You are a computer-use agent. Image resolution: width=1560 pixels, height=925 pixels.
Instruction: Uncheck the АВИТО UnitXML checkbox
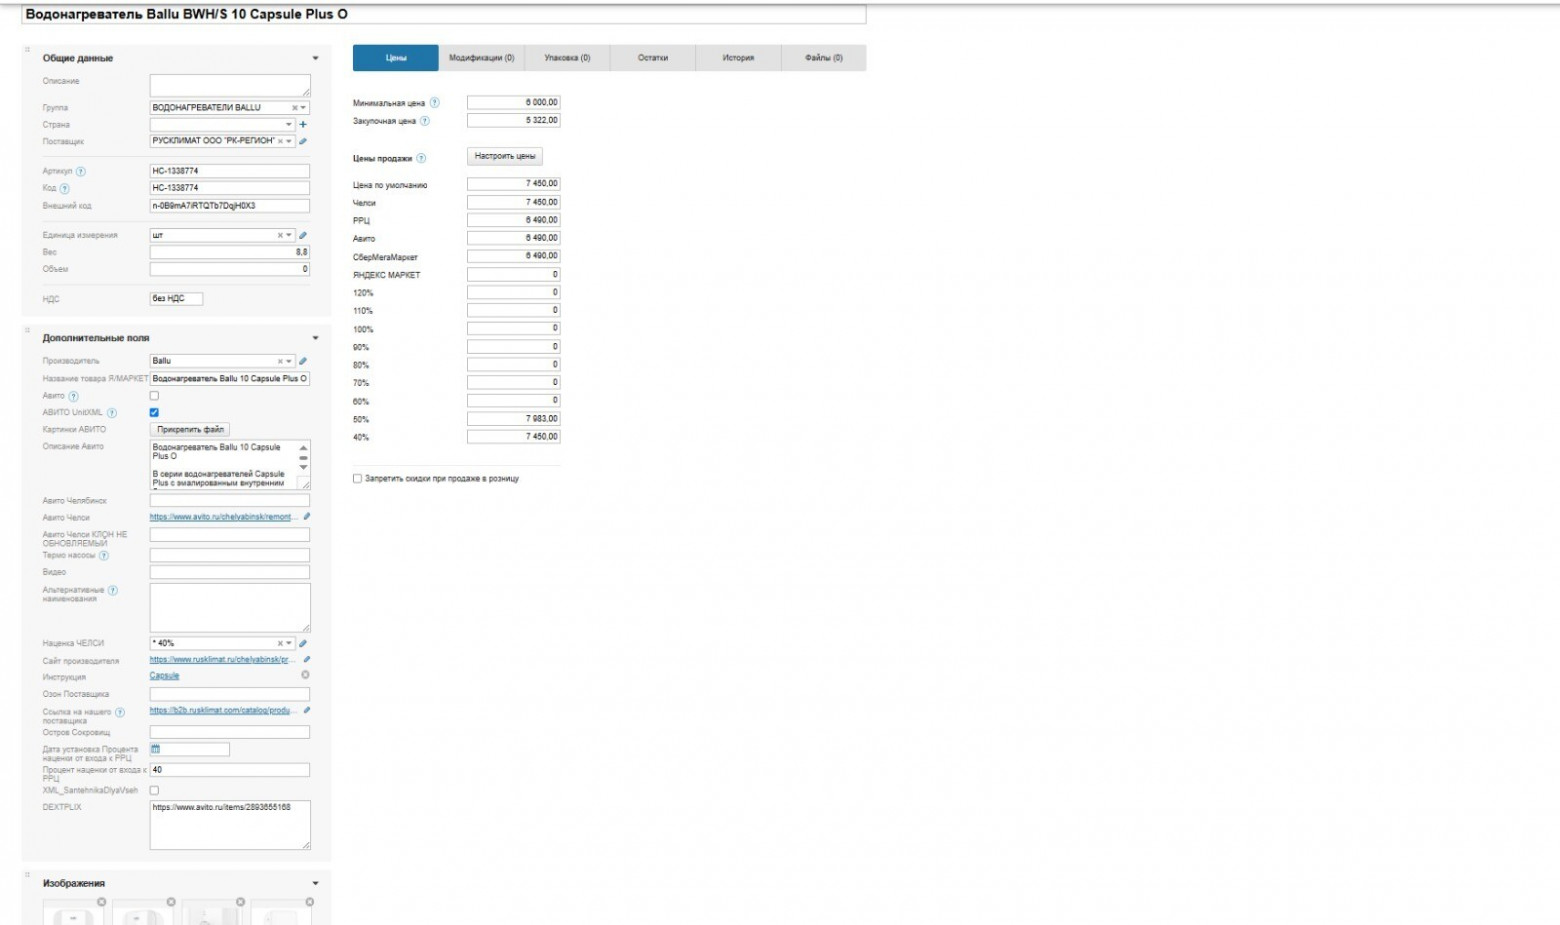point(154,412)
